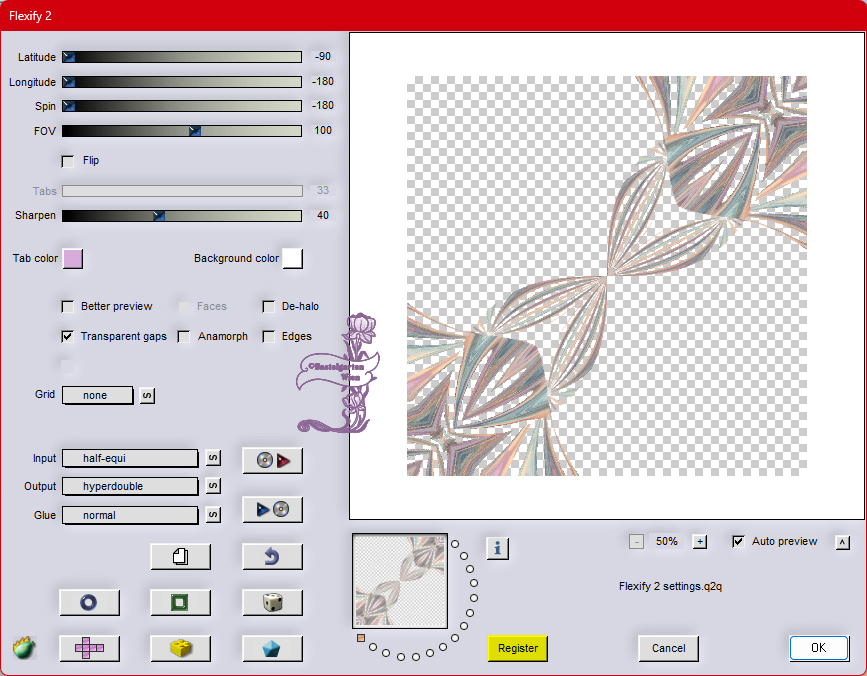Open the Grid none dropdown
The image size is (867, 676).
(x=97, y=395)
